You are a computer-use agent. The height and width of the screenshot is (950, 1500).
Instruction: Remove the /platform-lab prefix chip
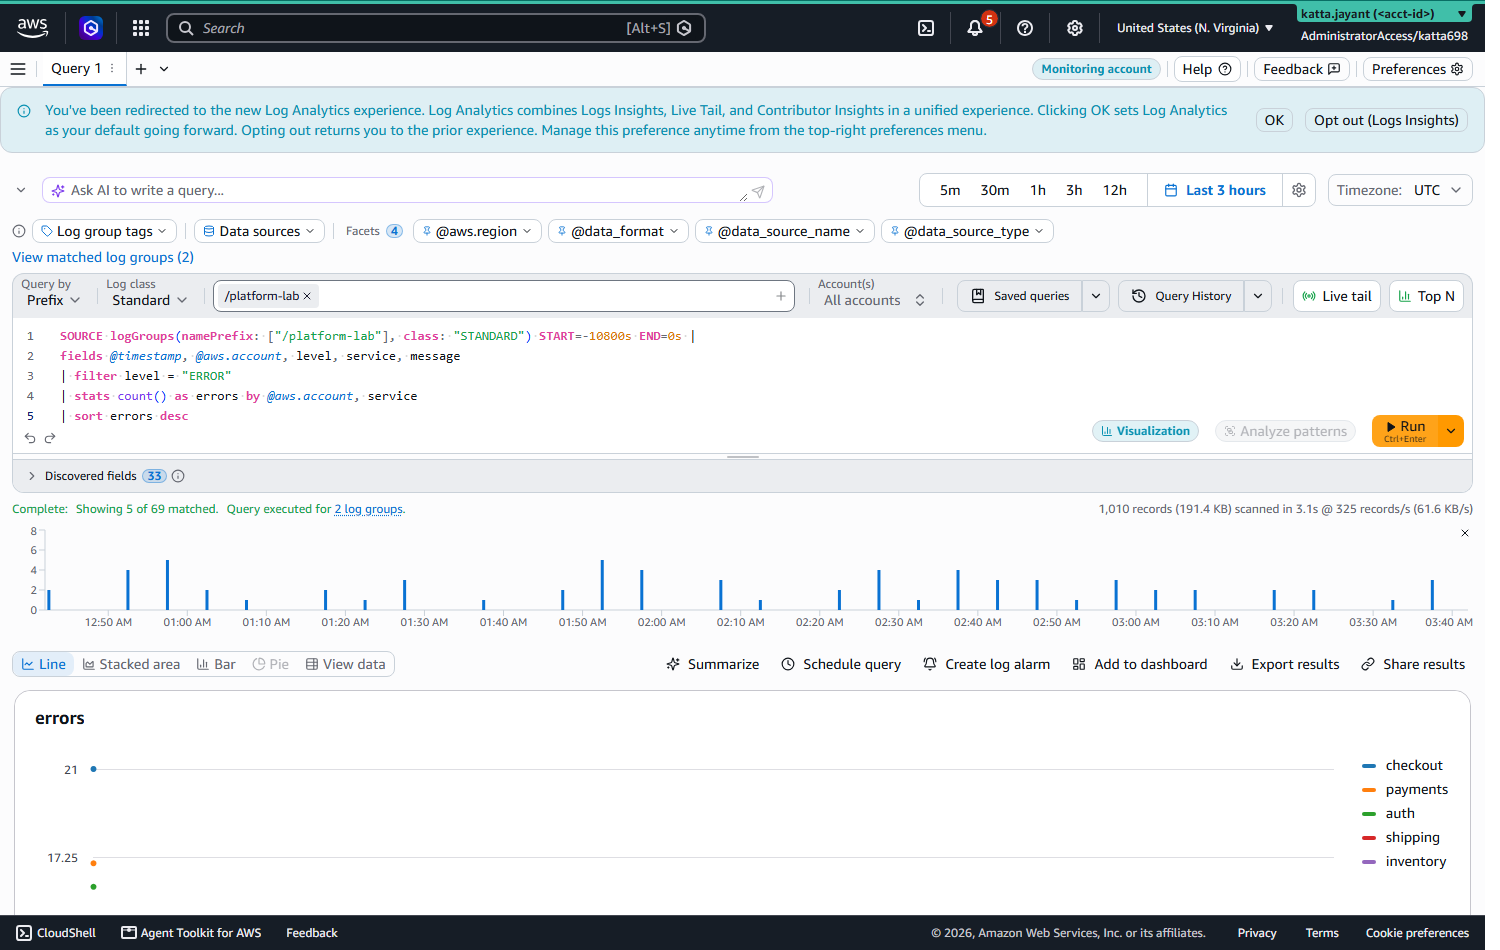(307, 296)
